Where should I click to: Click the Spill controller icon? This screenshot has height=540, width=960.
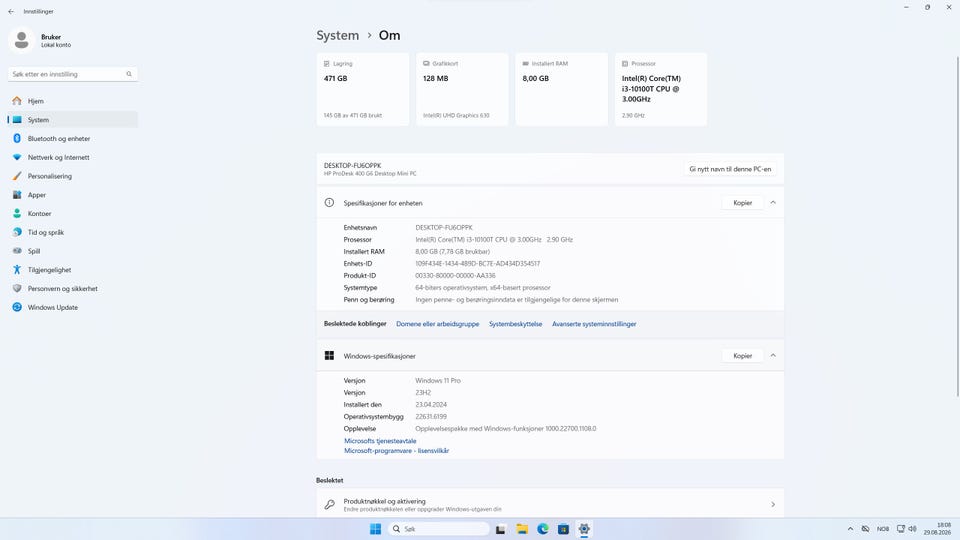pyautogui.click(x=17, y=251)
